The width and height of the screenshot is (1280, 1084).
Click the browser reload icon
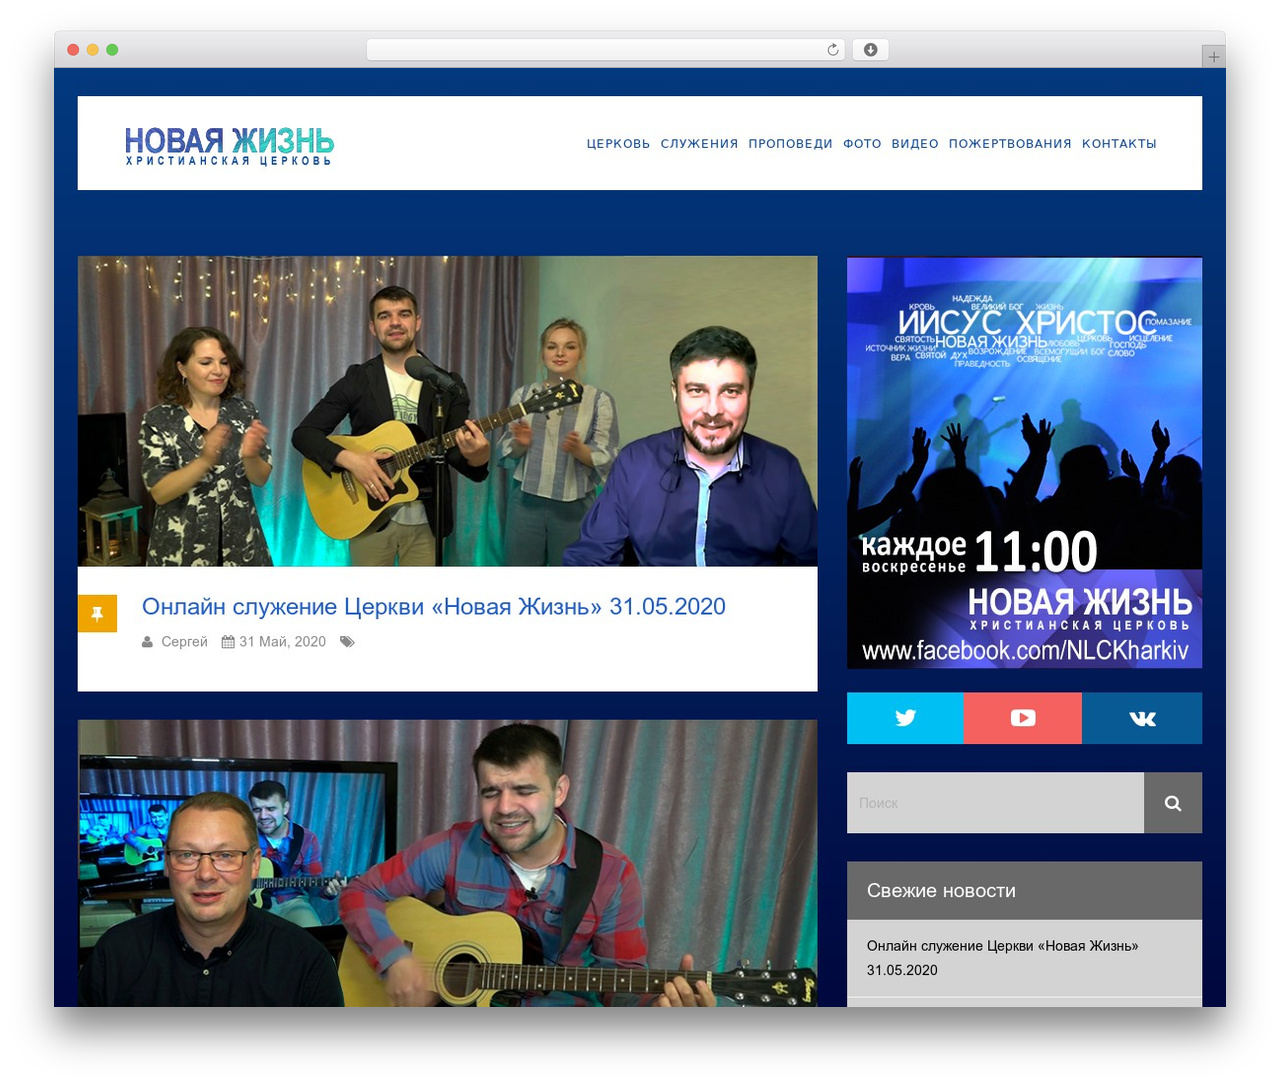tap(833, 50)
